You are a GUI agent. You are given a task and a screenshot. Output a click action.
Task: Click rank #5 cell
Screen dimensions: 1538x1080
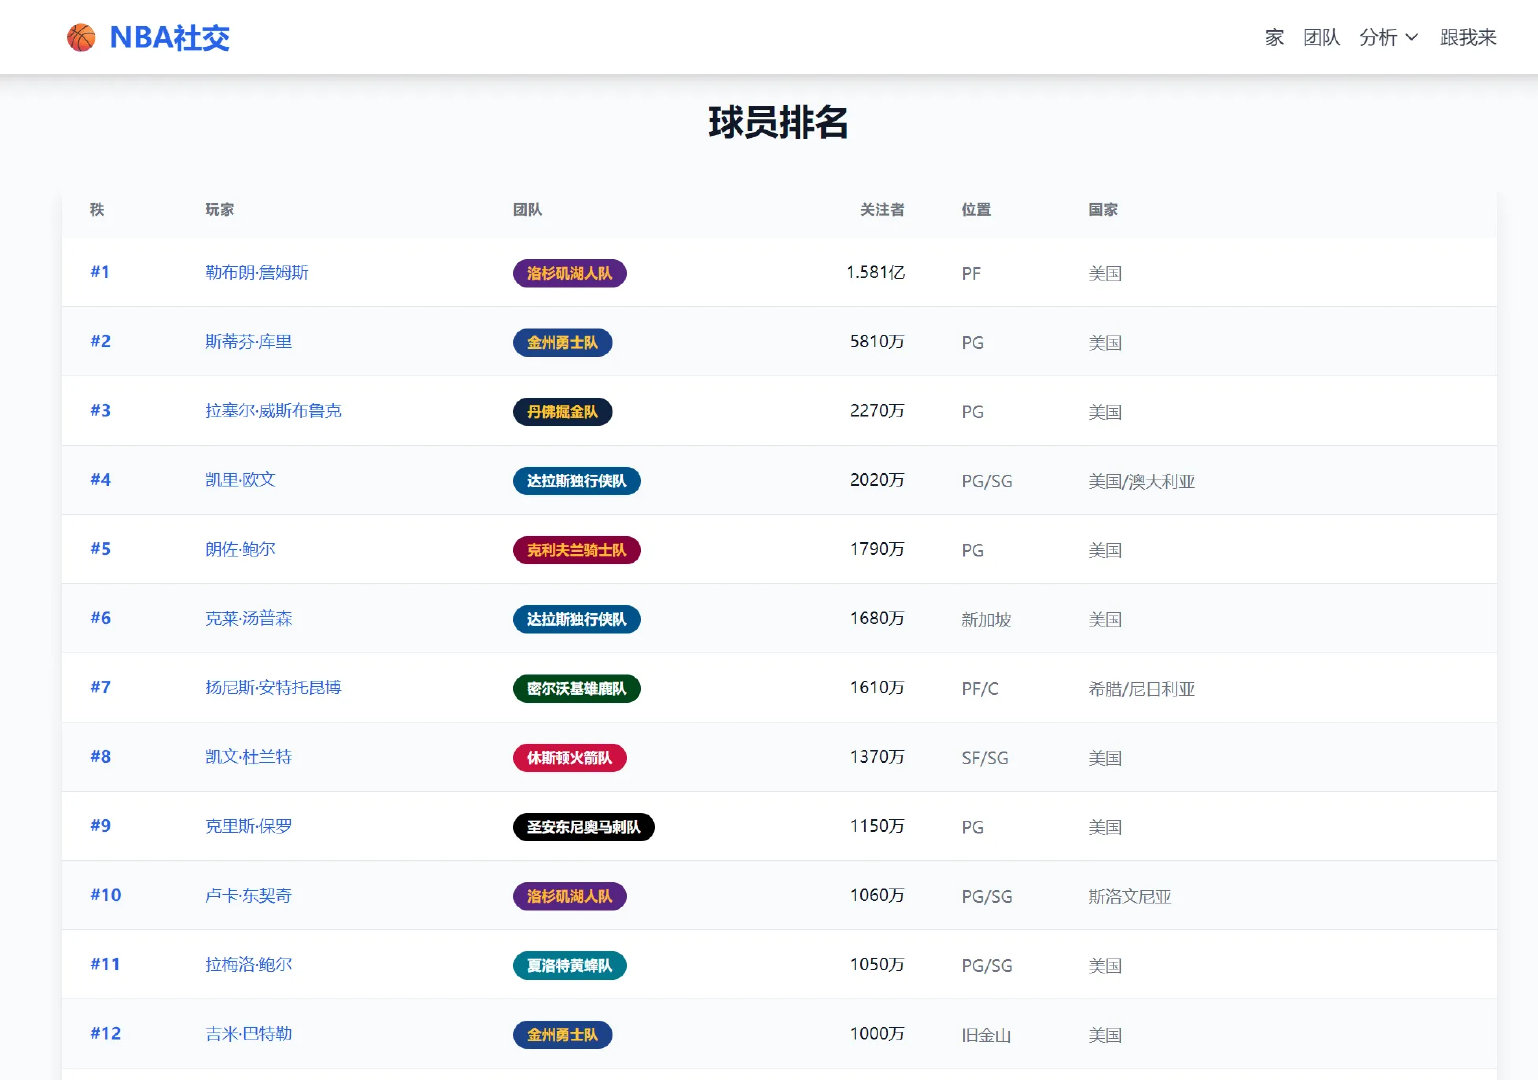pos(100,548)
